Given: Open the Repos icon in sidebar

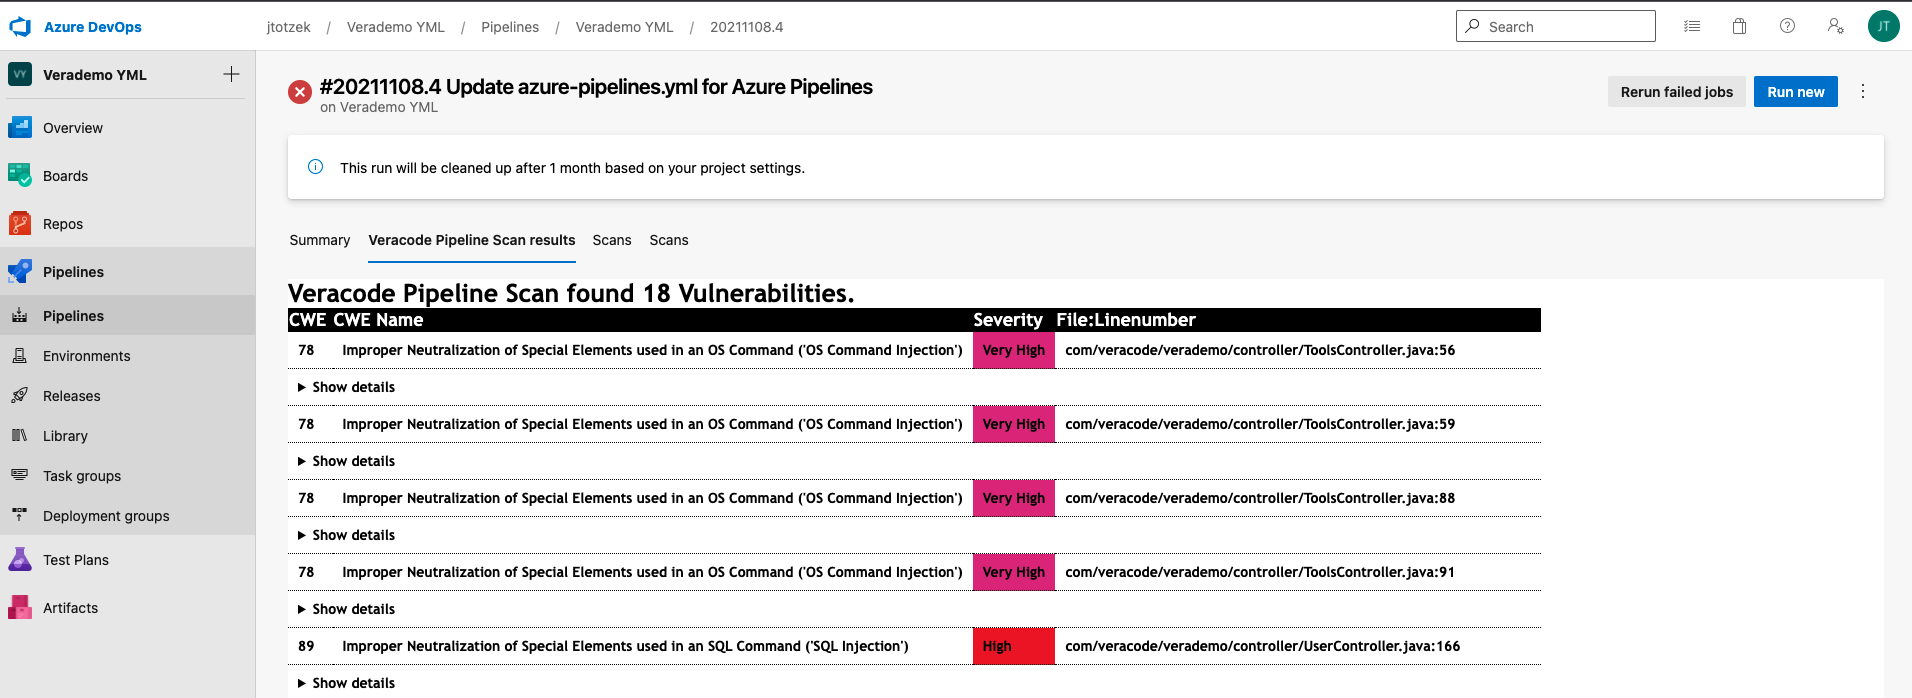Looking at the screenshot, I should 20,224.
